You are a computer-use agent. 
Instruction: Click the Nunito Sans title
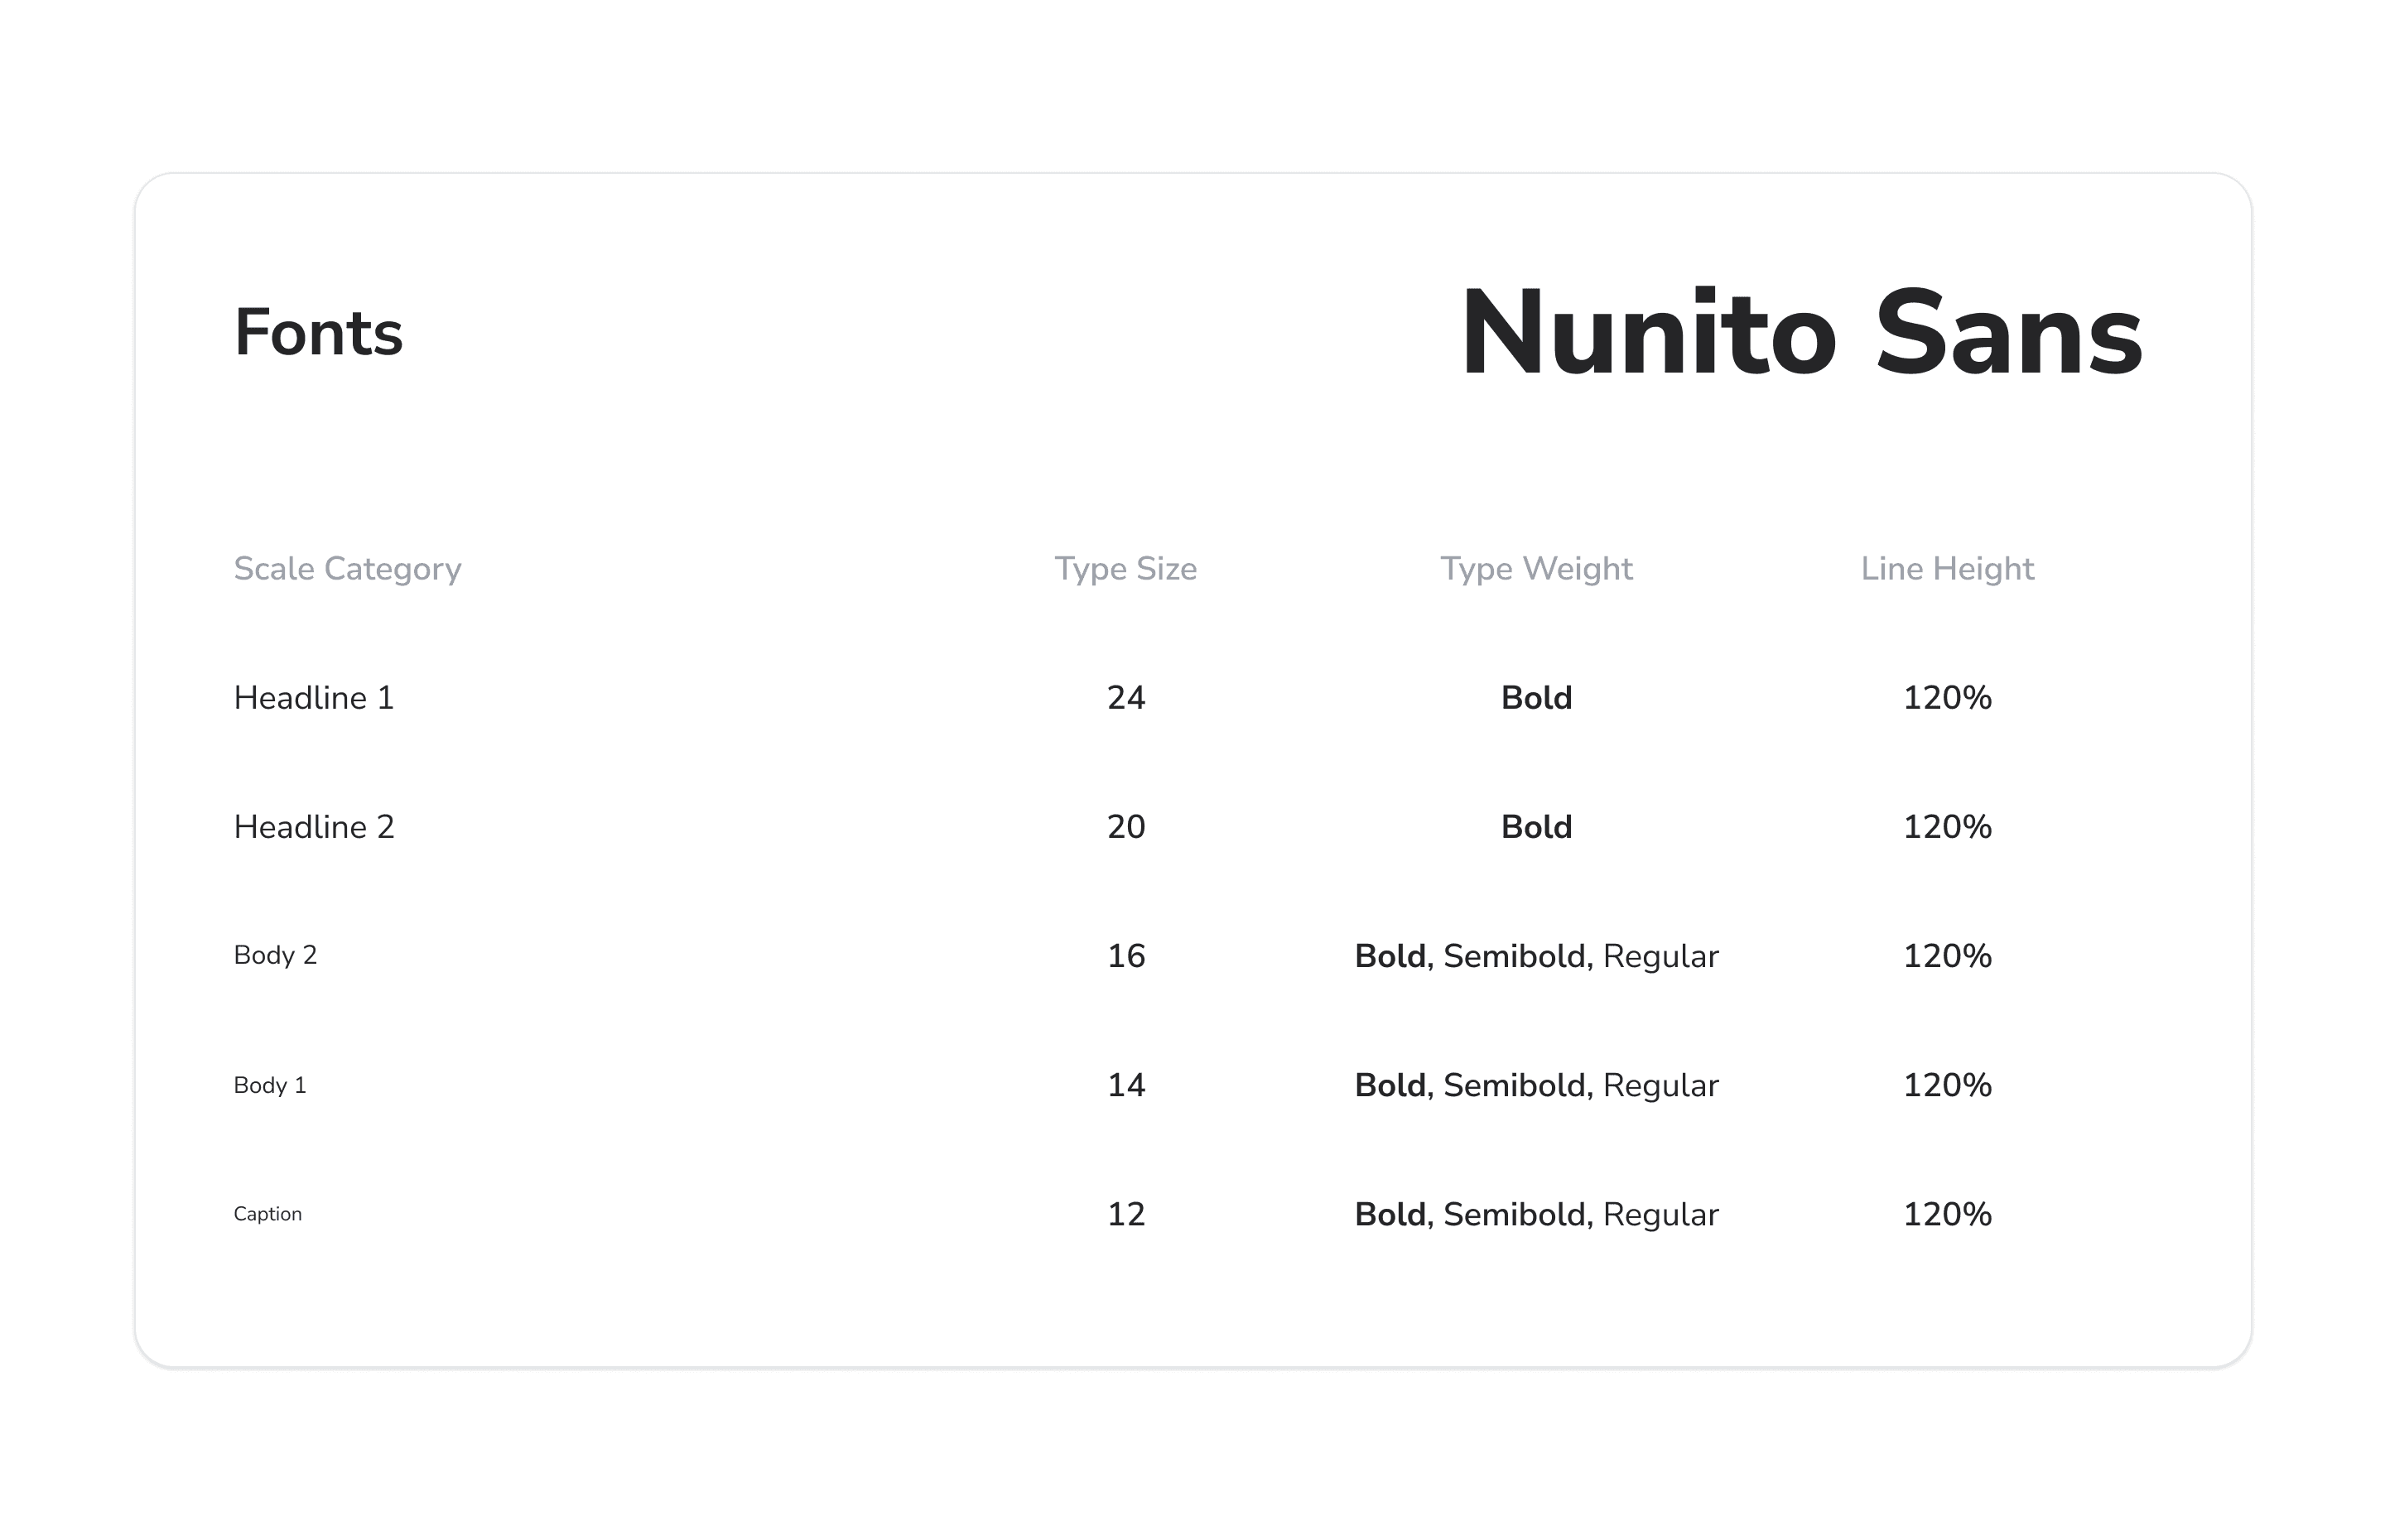tap(1800, 333)
